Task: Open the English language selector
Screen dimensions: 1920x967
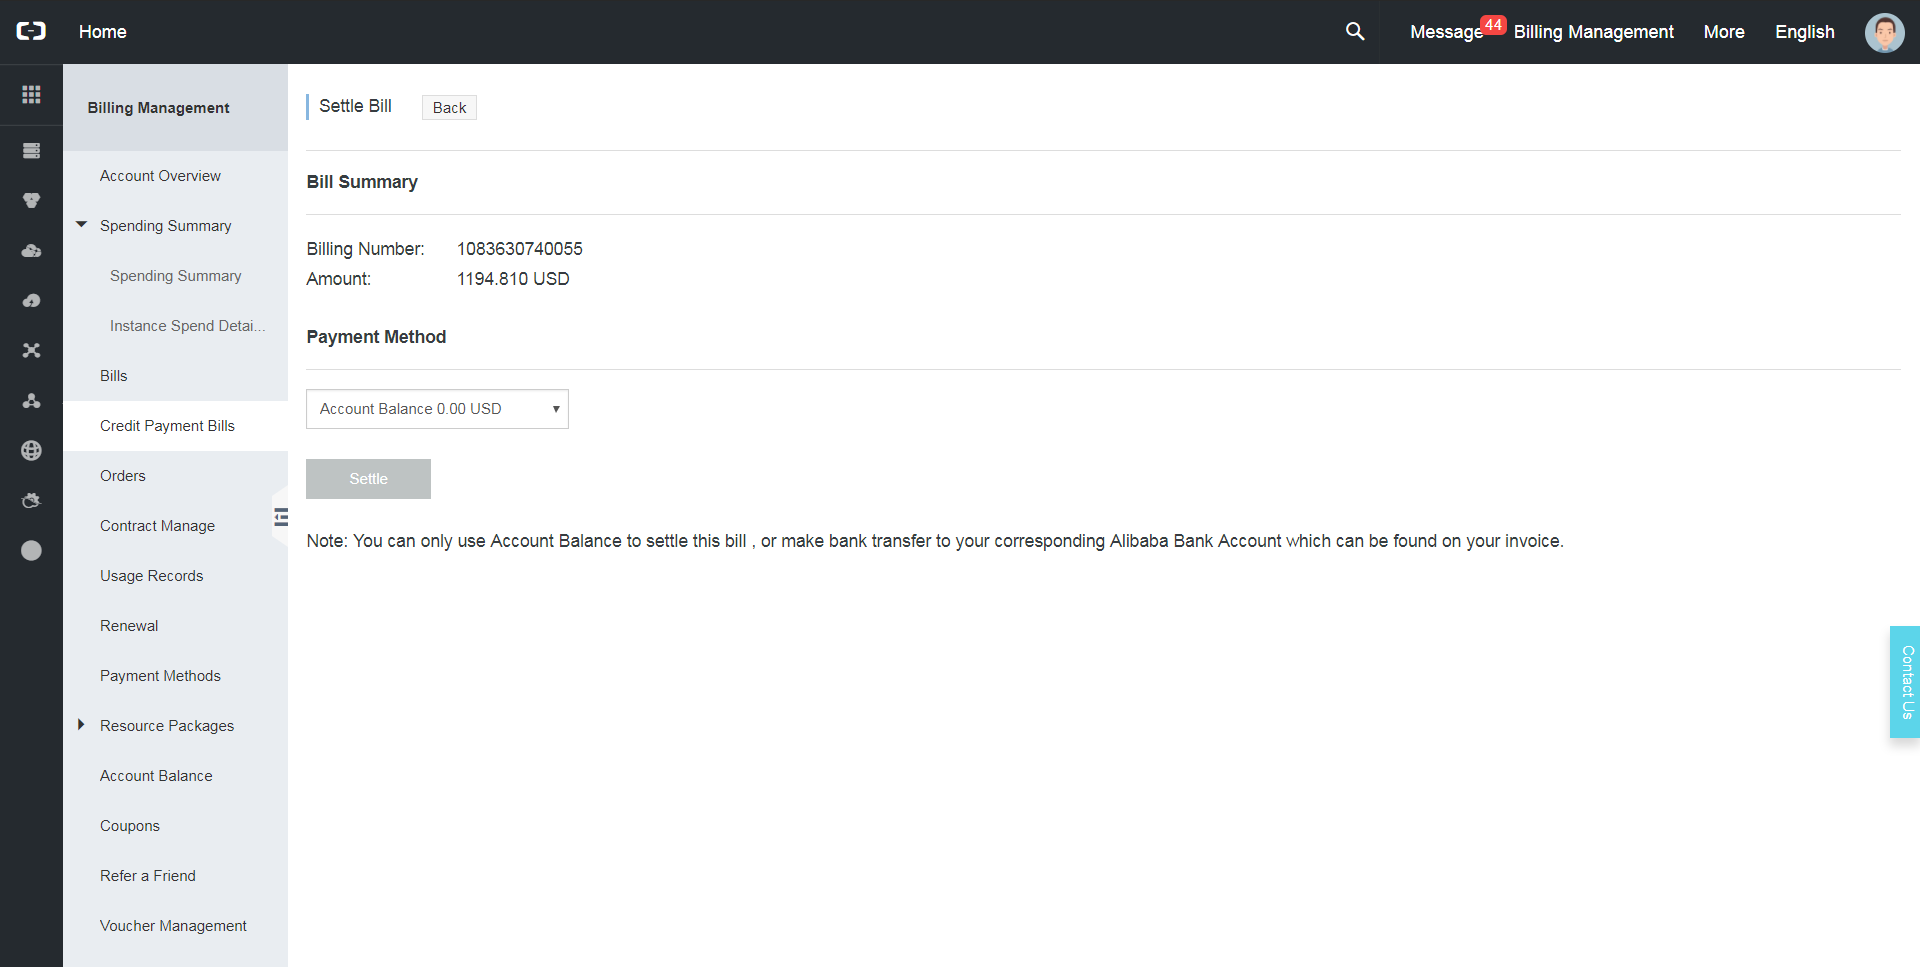Action: click(1804, 32)
